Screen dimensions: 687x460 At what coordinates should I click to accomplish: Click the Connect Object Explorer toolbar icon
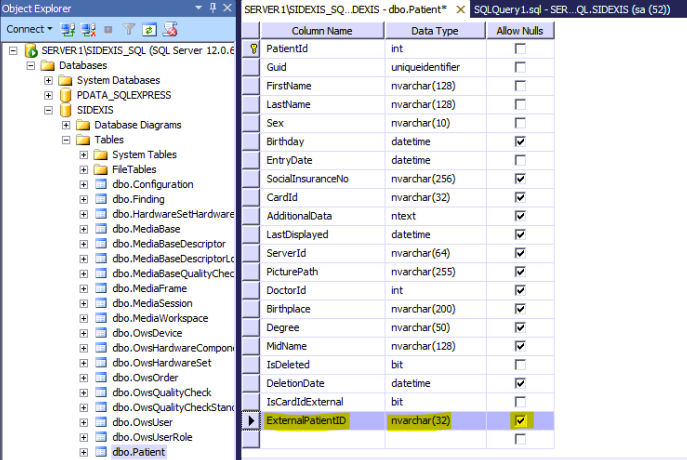click(x=67, y=29)
